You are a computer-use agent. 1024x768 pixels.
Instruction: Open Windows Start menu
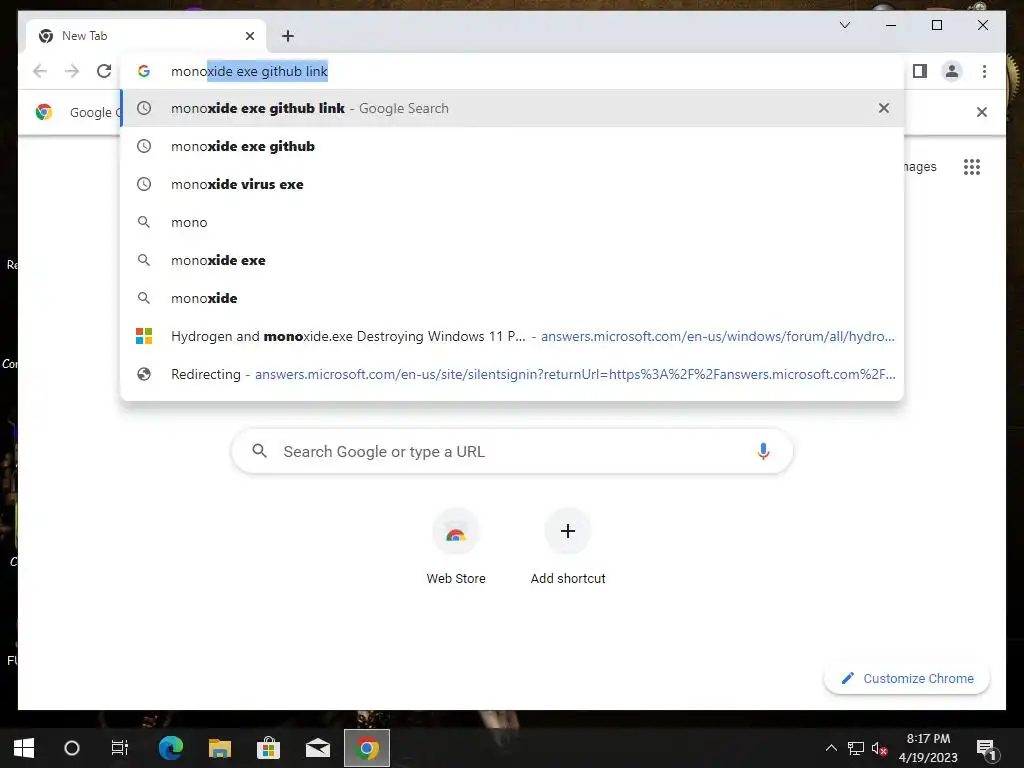coord(24,748)
